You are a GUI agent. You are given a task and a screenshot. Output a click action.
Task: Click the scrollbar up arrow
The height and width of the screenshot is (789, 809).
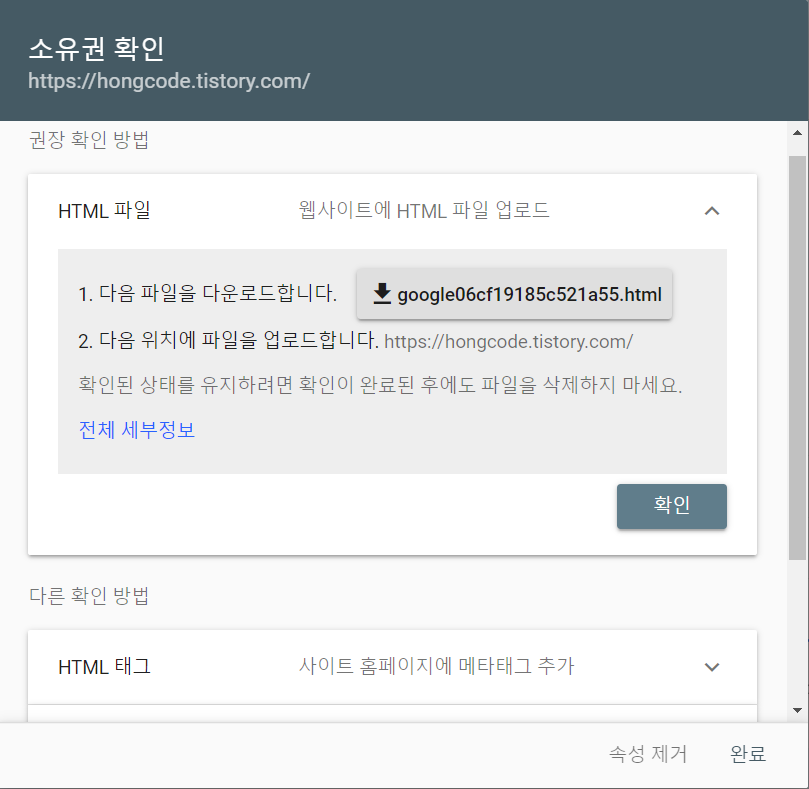[797, 133]
